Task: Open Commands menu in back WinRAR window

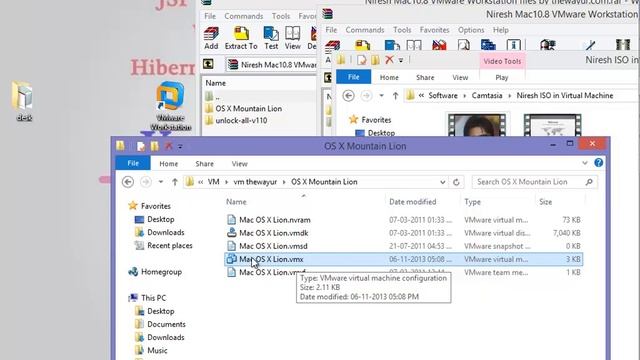Action: (244, 16)
